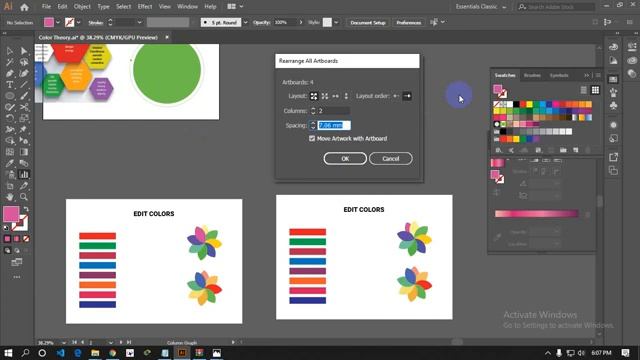Click New Color Group folder in Swatches
The width and height of the screenshot is (640, 360).
[x=563, y=150]
